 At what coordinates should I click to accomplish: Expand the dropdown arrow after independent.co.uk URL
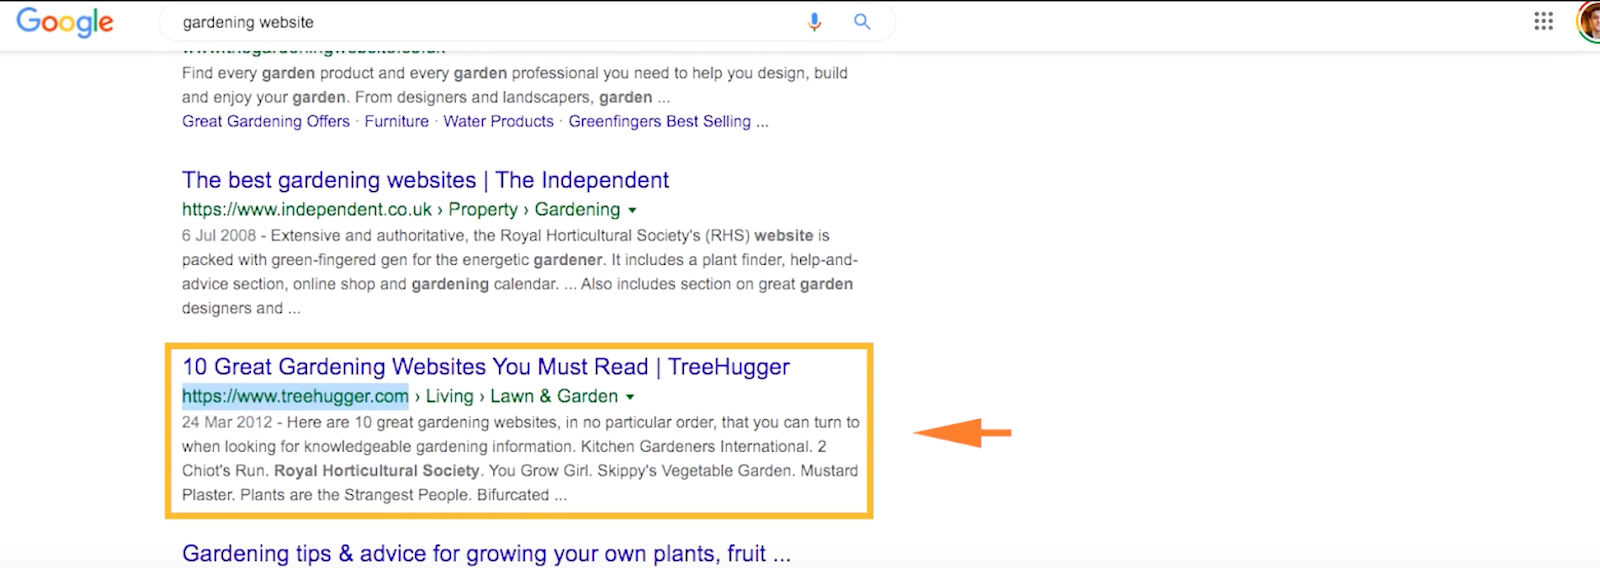[632, 210]
